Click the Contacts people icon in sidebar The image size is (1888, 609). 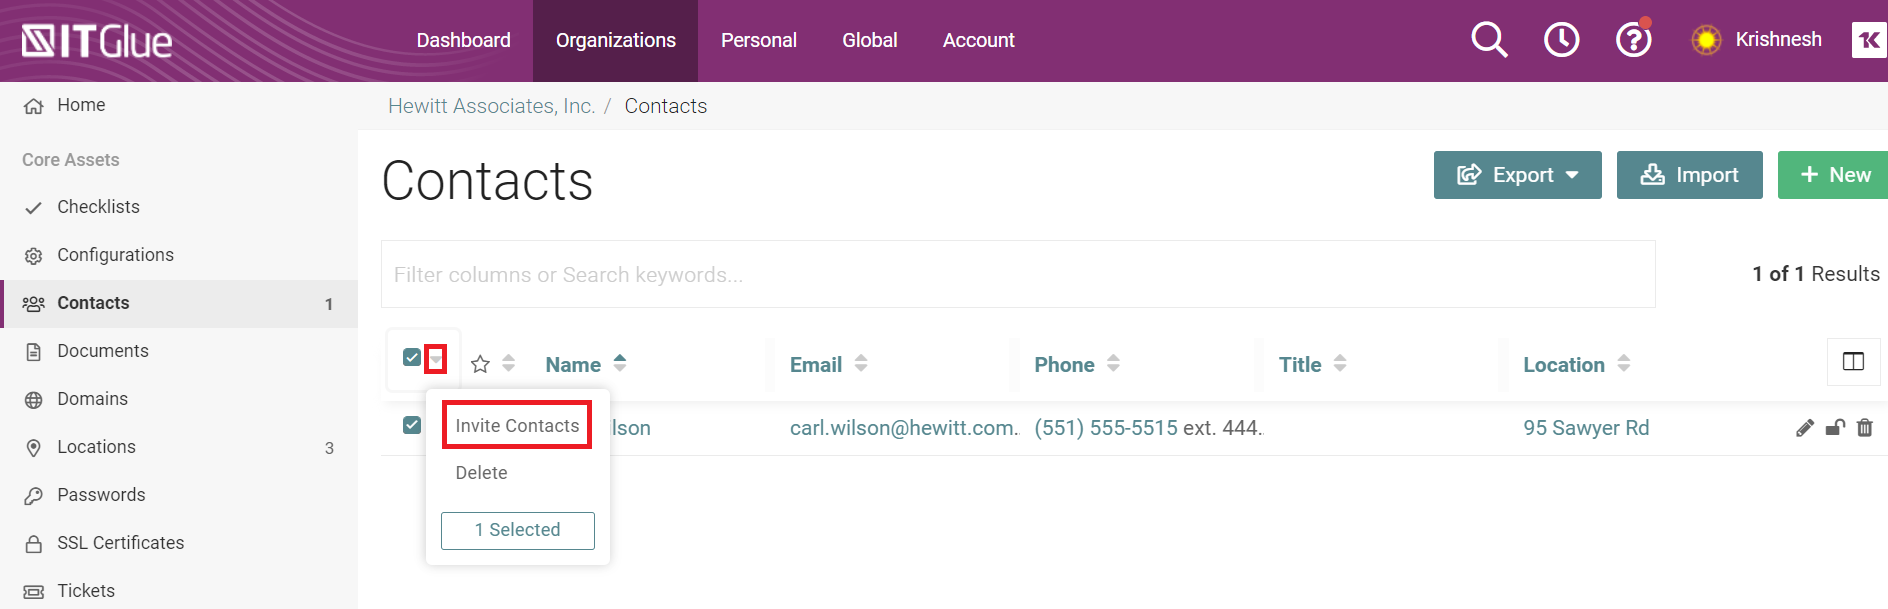click(x=34, y=304)
